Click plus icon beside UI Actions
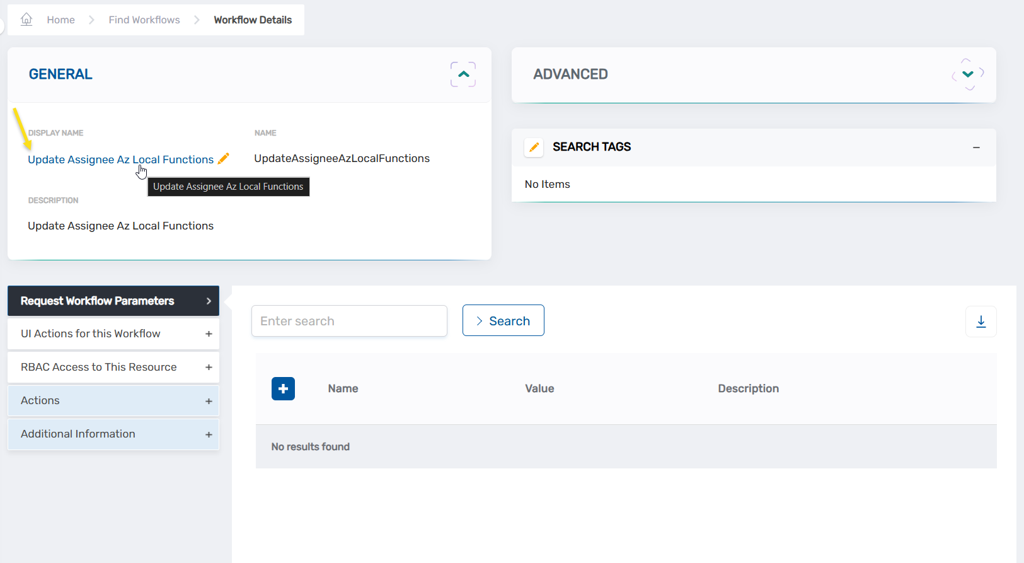Image resolution: width=1024 pixels, height=563 pixels. [x=209, y=334]
